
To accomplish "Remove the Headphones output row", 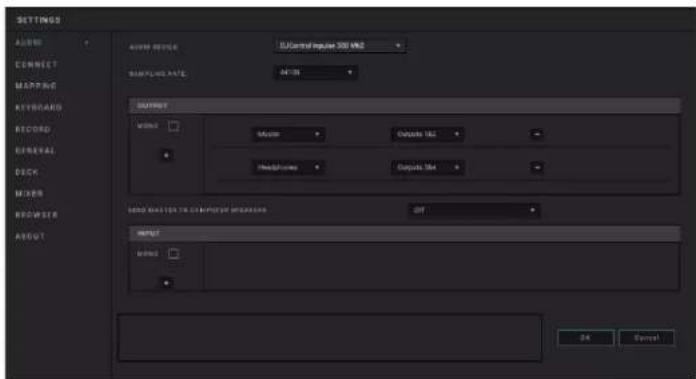I will tap(537, 167).
